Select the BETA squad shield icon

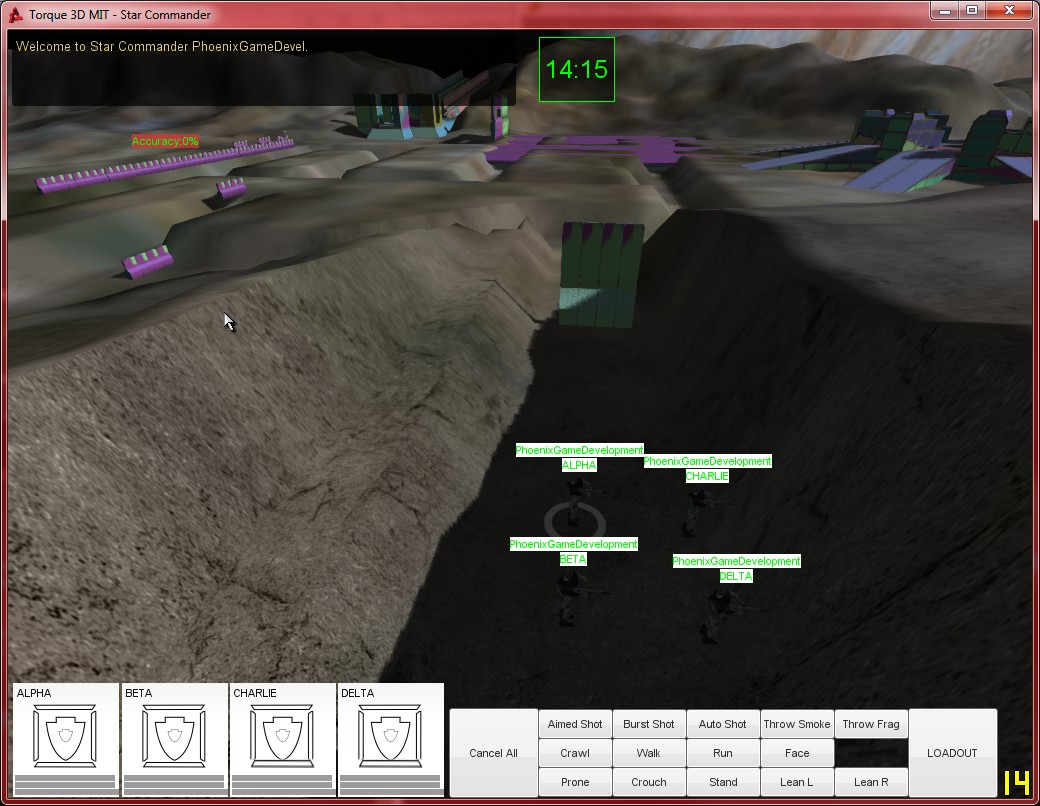(x=174, y=736)
